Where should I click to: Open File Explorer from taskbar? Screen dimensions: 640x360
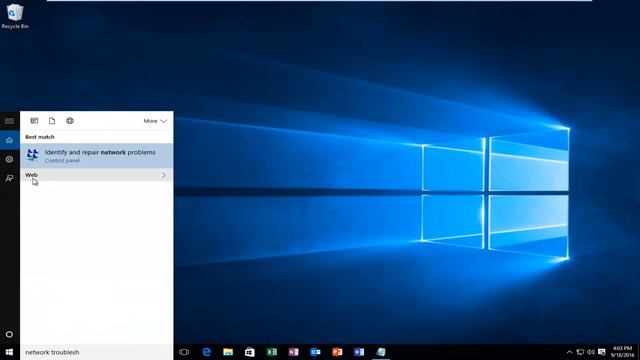pos(228,352)
